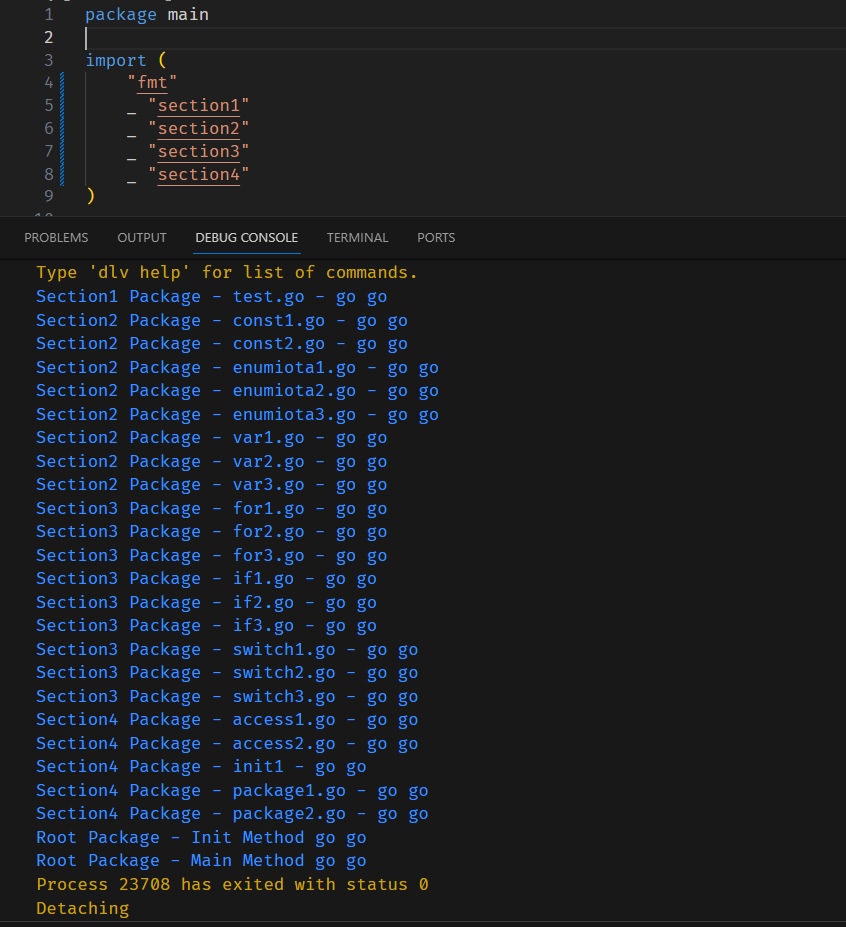This screenshot has width=846, height=927.
Task: Select the 'access2.go' output line
Action: click(x=227, y=743)
